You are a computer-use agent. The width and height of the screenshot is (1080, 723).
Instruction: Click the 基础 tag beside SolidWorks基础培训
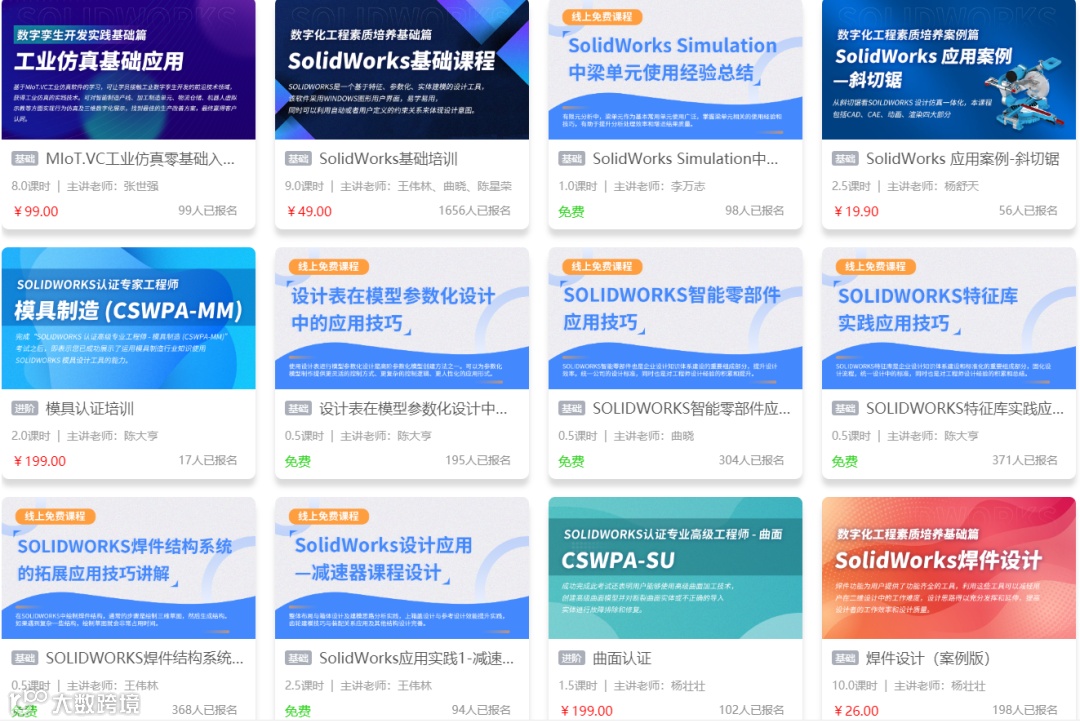coord(298,159)
